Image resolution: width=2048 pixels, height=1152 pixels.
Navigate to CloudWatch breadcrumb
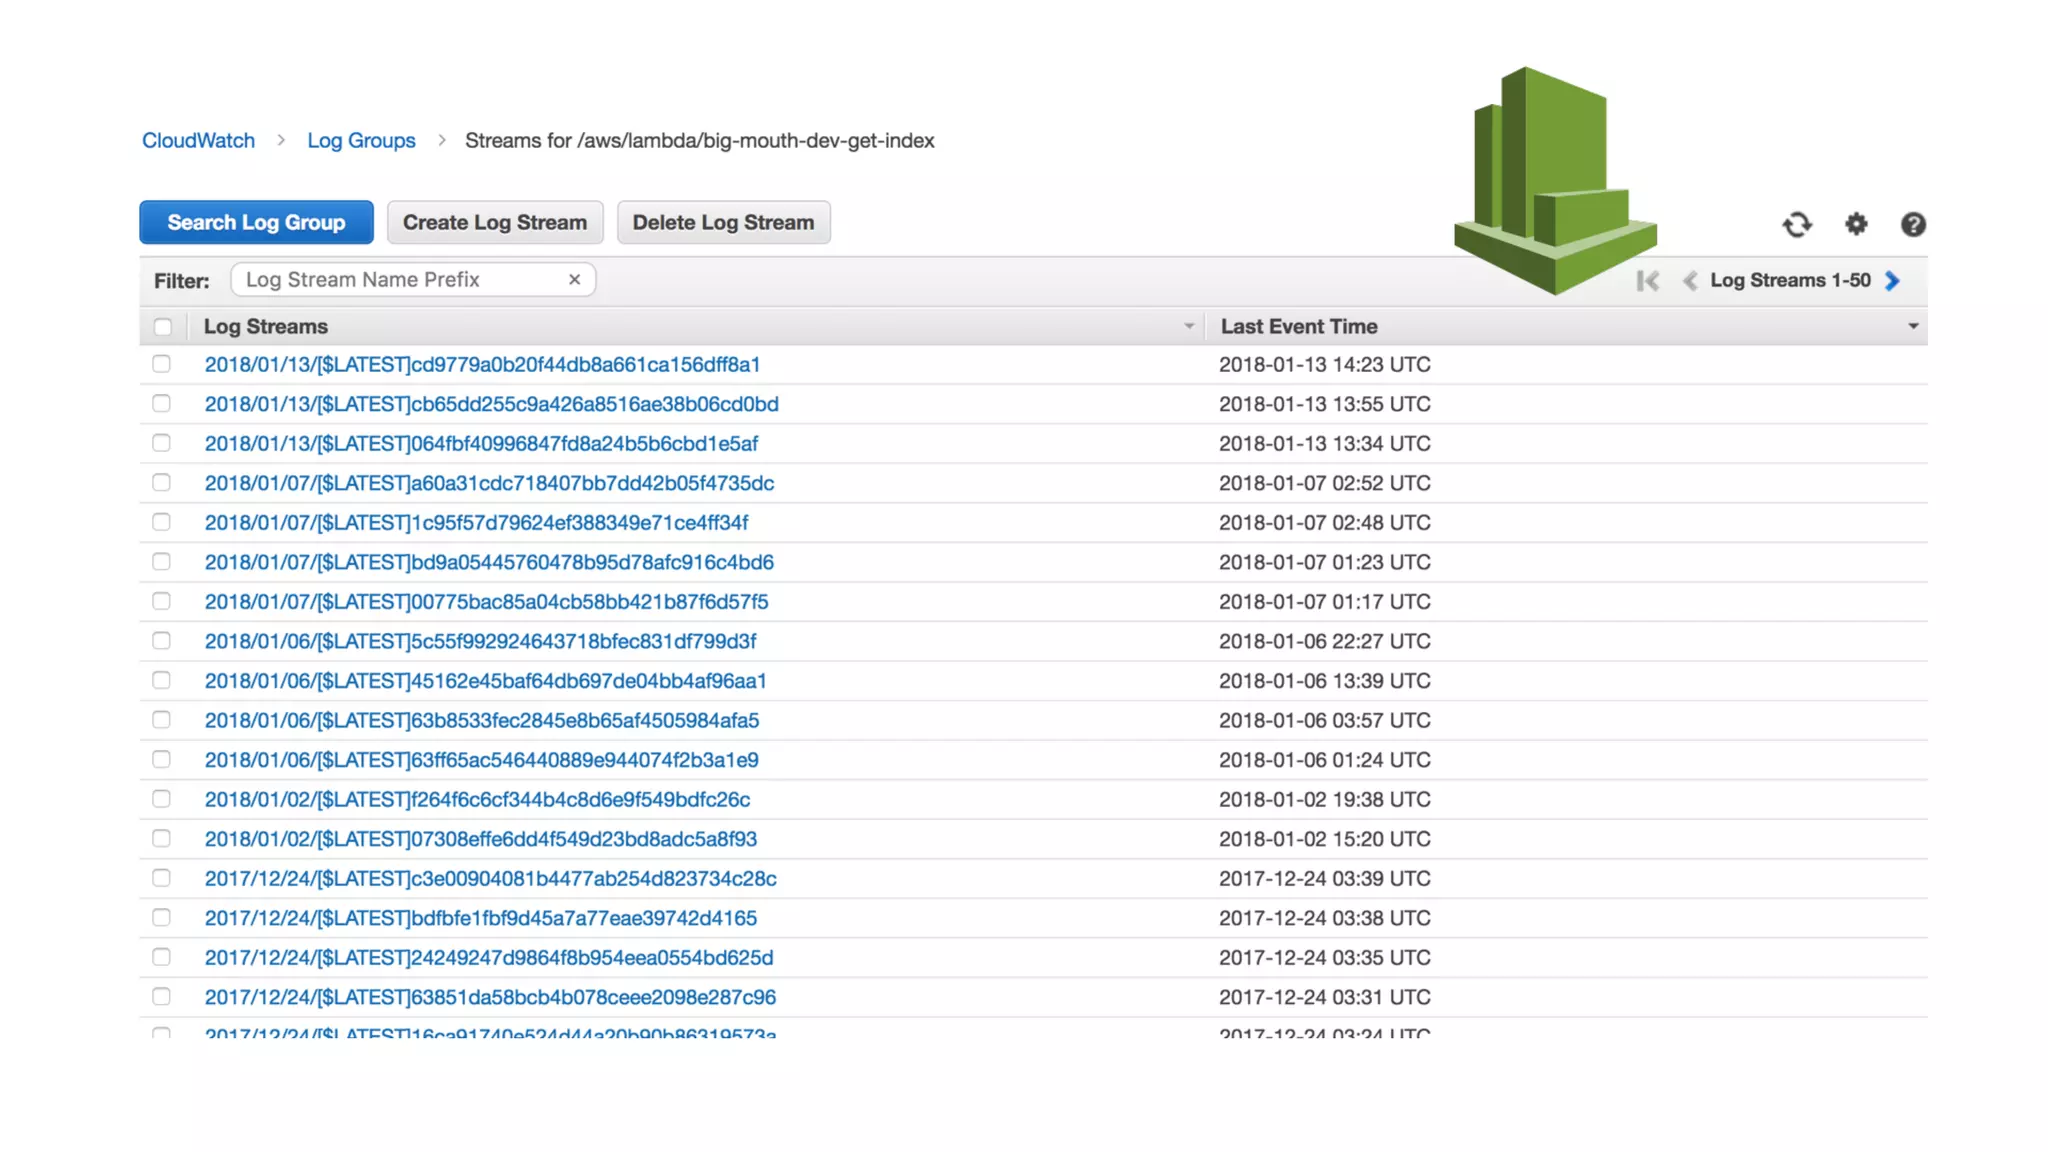[198, 141]
